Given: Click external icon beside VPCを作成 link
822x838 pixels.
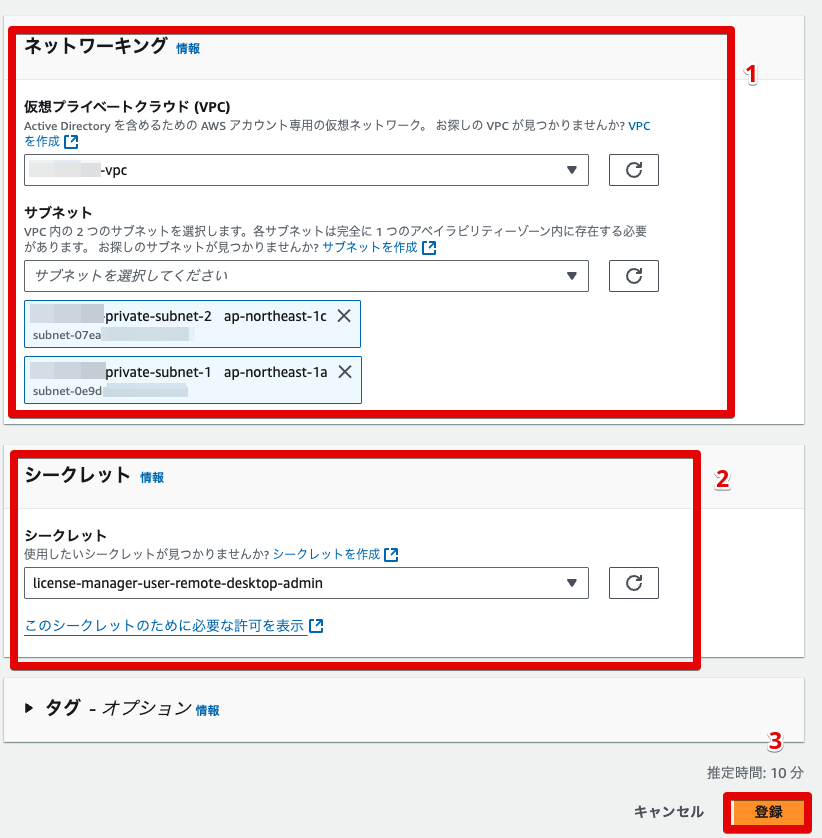Looking at the screenshot, I should point(71,142).
